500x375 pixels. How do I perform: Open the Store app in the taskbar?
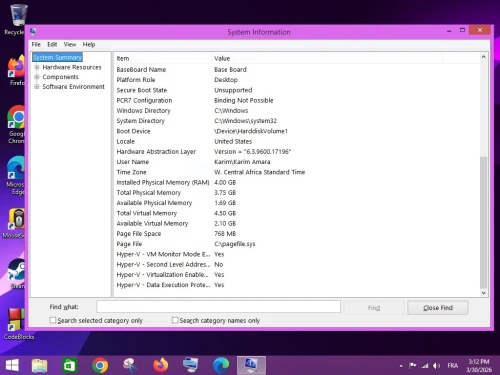click(70, 365)
